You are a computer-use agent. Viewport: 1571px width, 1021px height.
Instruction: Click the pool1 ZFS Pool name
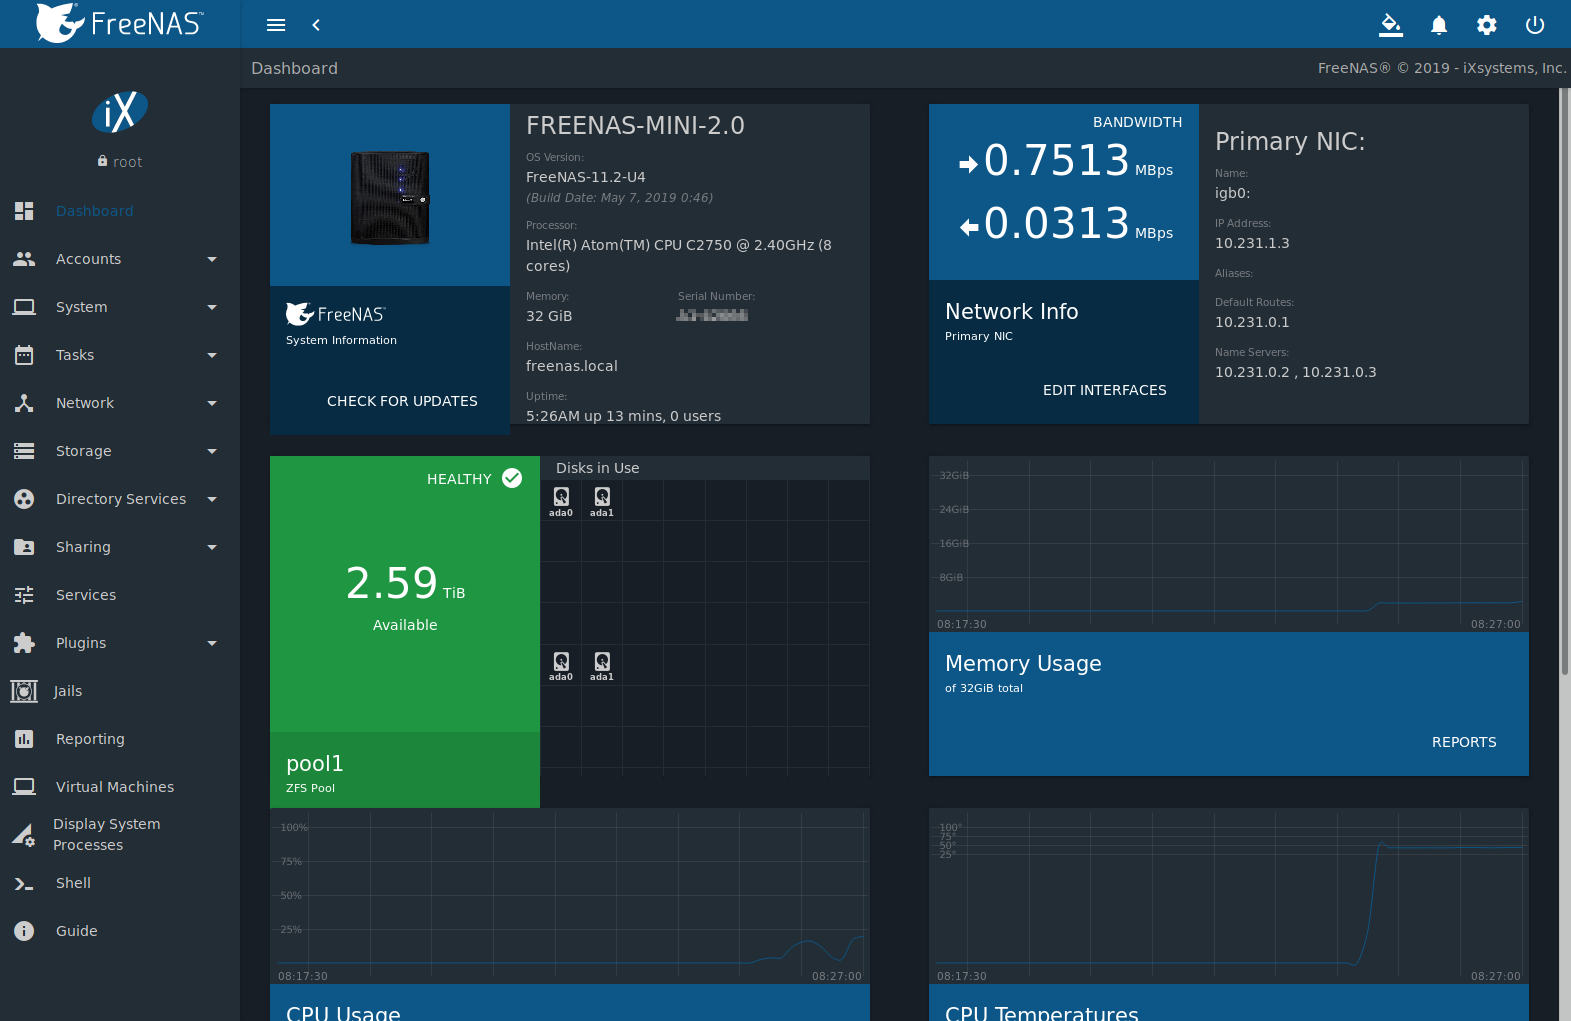[315, 764]
